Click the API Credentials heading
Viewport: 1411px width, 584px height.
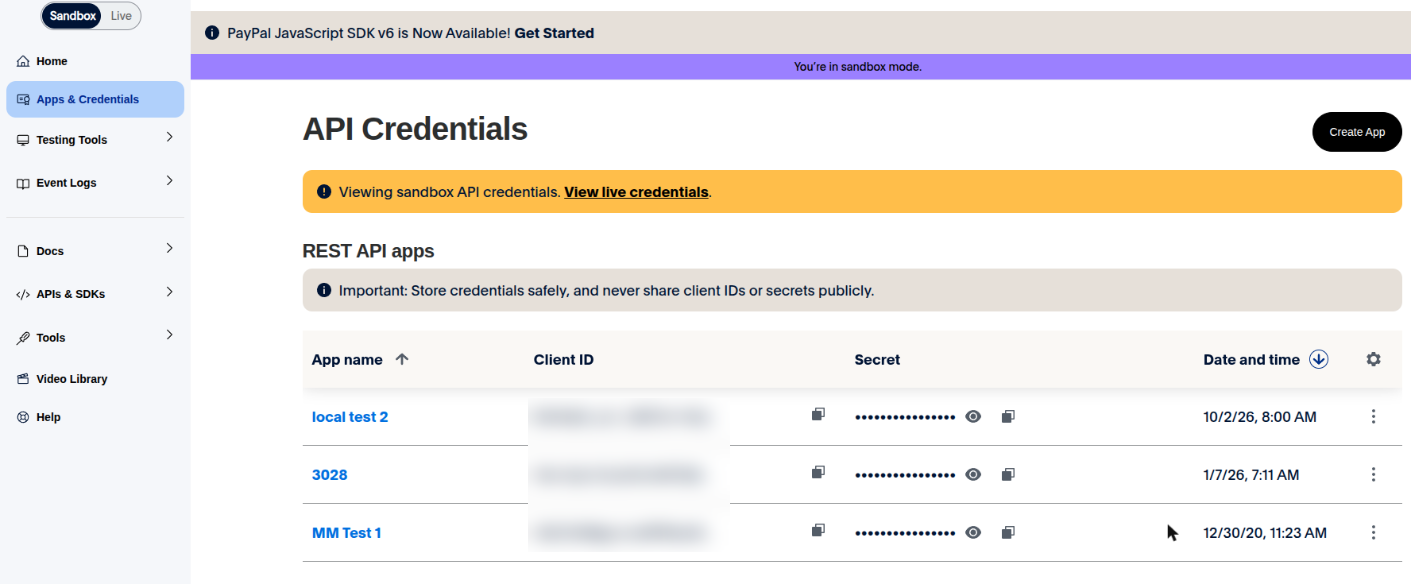415,129
